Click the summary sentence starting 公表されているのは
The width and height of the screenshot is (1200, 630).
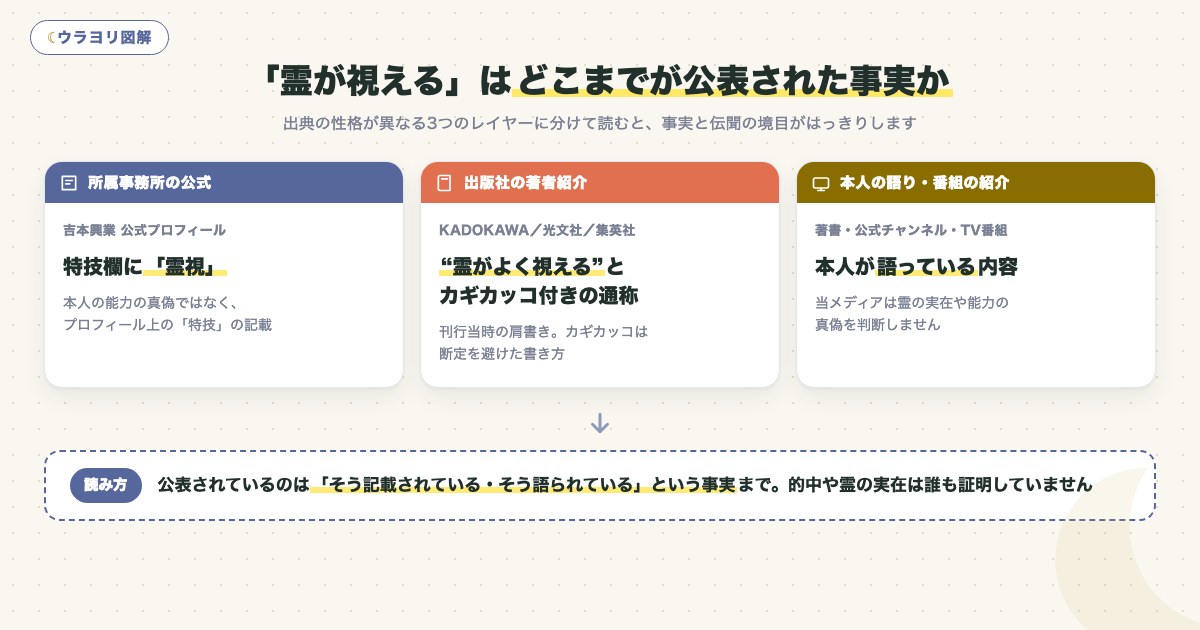[625, 485]
